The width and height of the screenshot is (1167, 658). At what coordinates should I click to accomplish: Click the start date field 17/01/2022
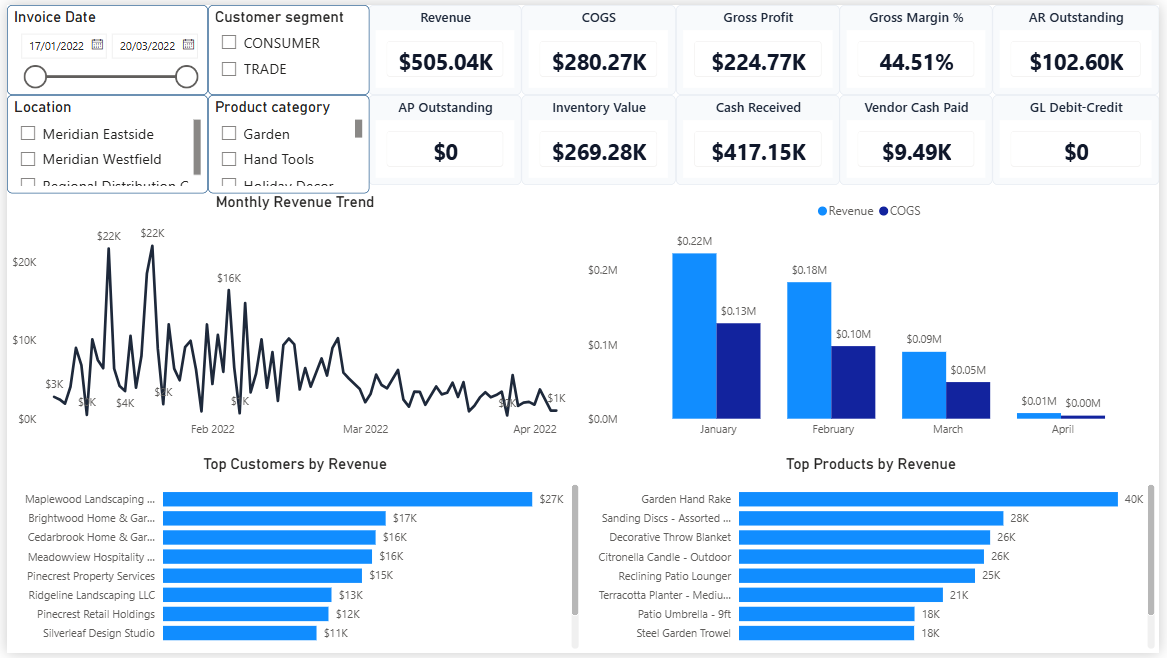point(57,45)
